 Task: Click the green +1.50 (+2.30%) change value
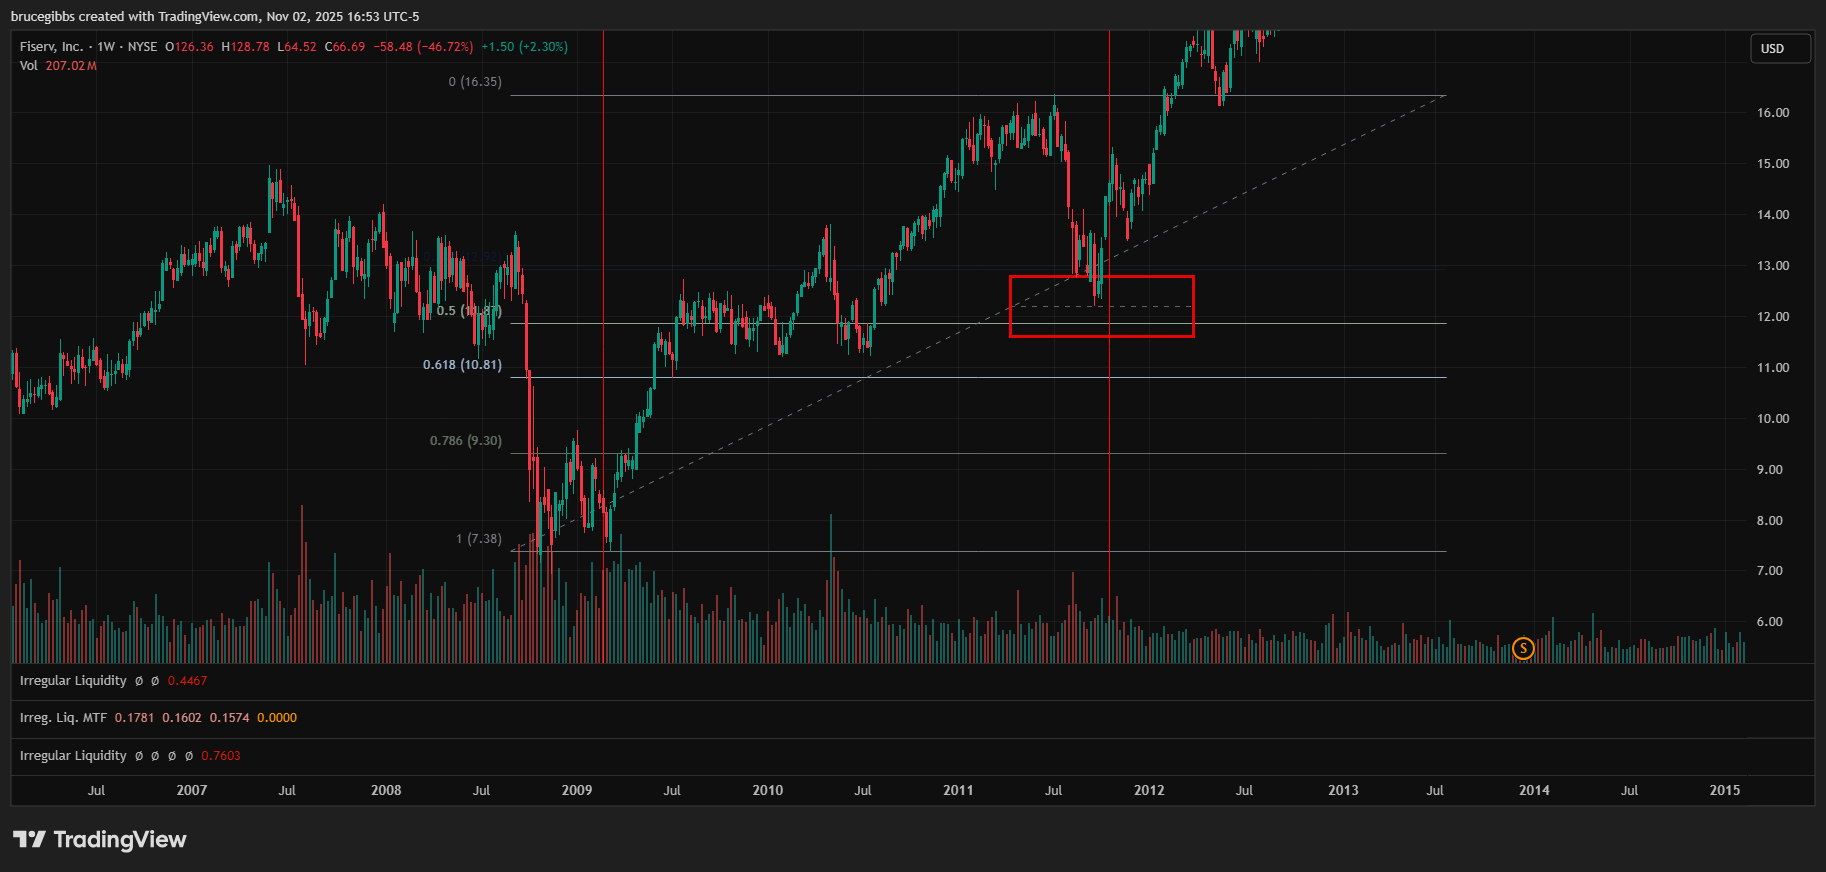click(524, 47)
